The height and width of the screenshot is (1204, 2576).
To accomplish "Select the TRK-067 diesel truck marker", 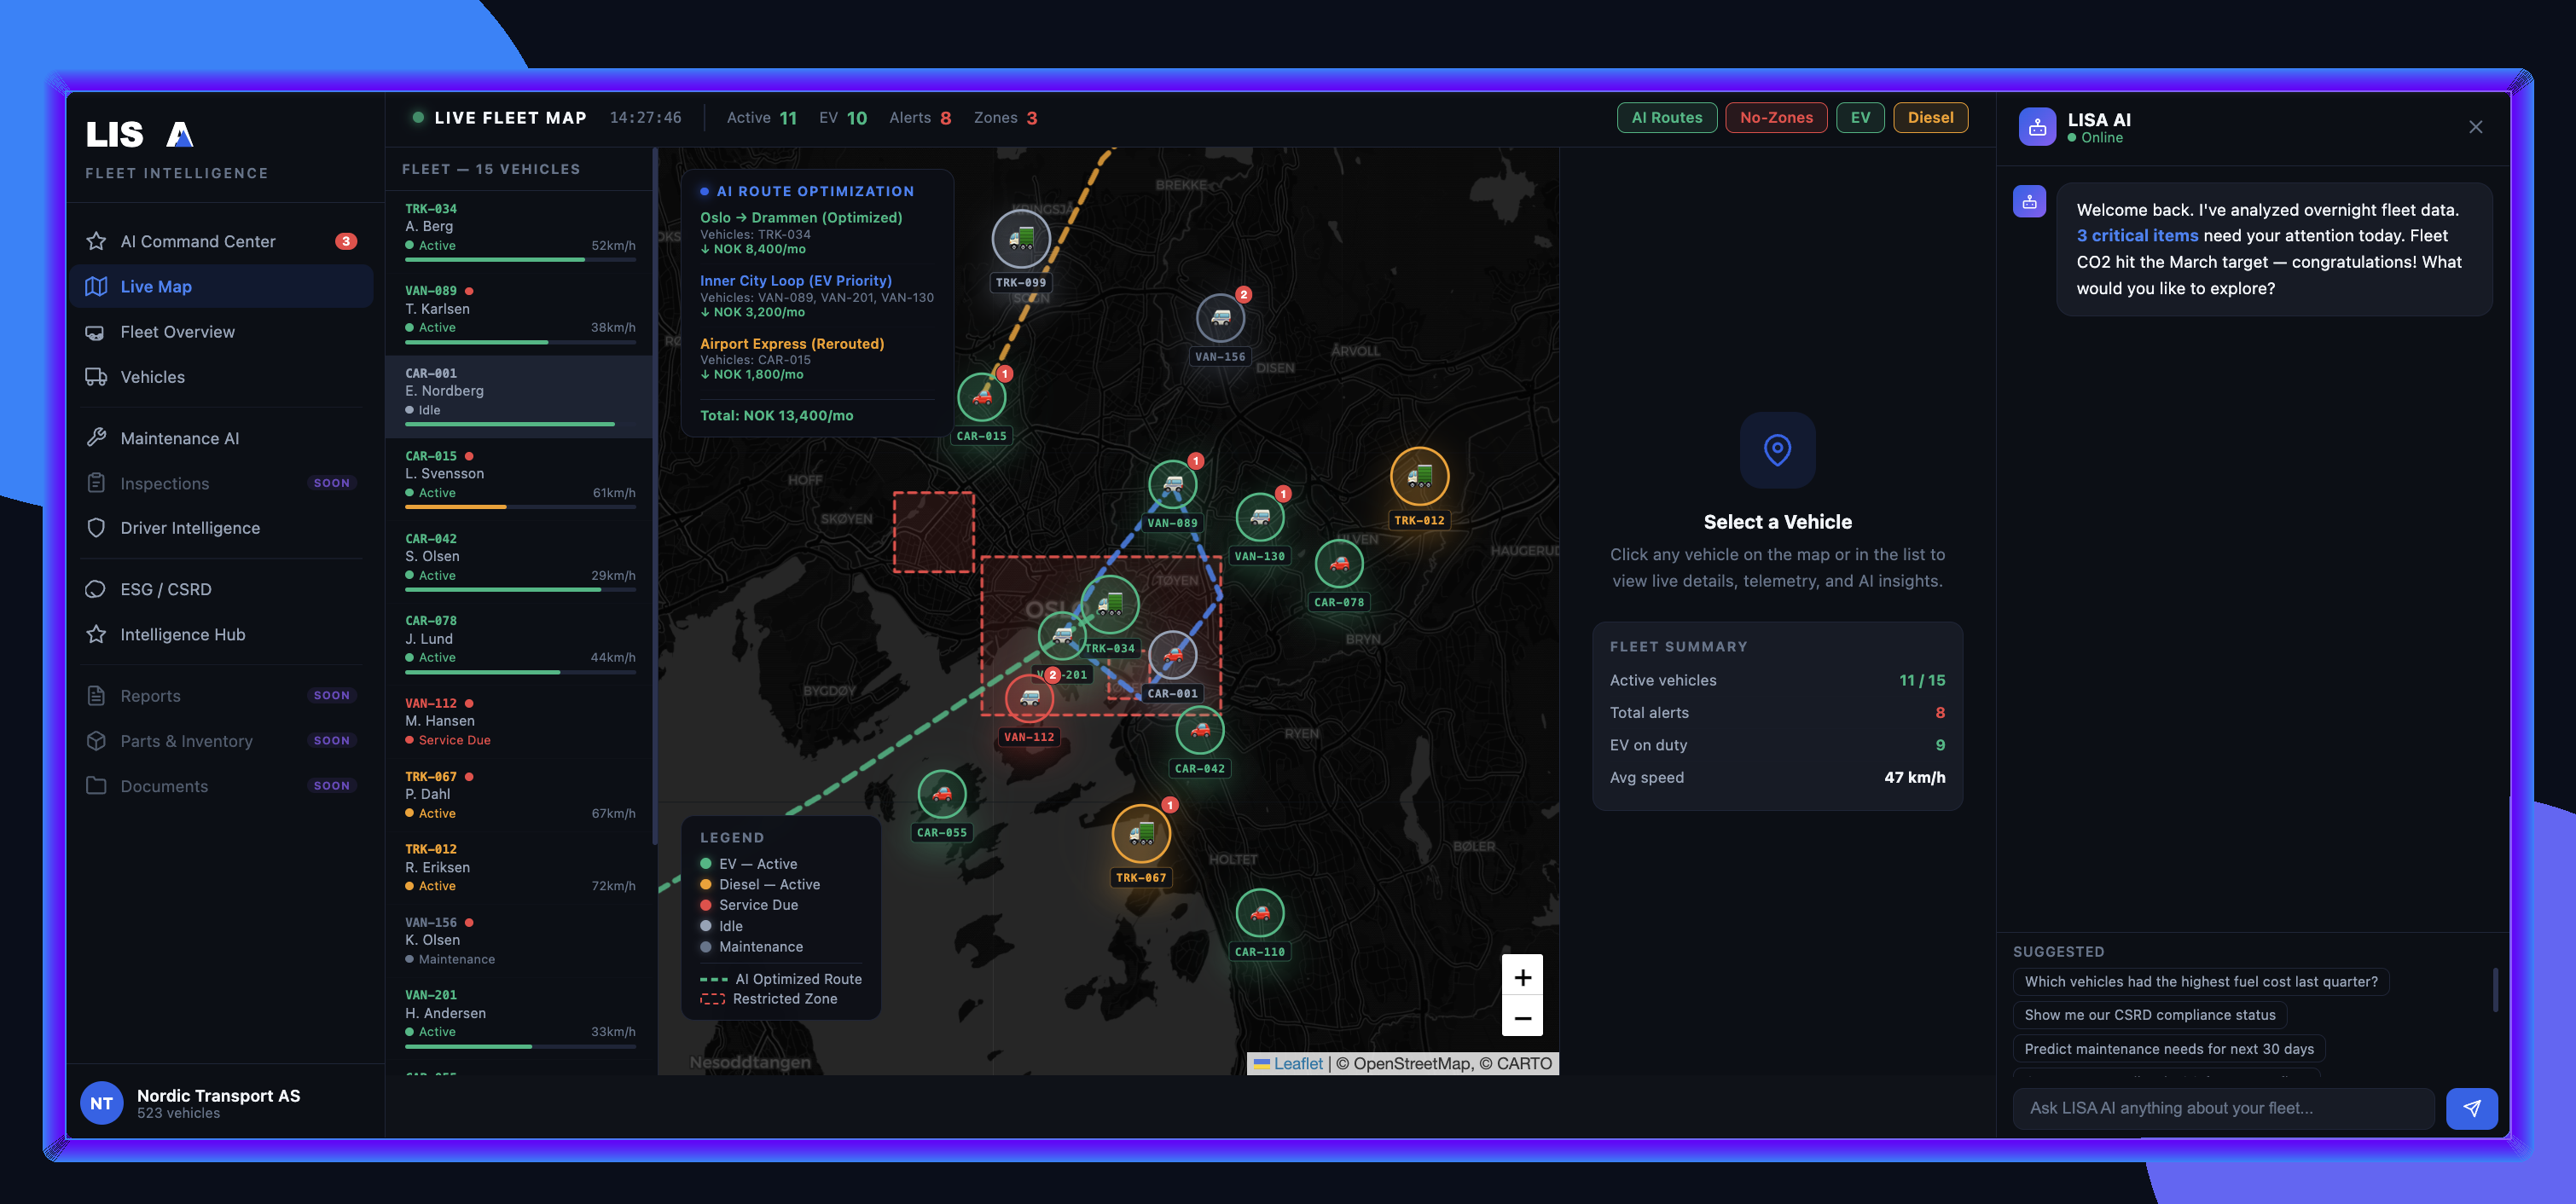I will point(1140,833).
